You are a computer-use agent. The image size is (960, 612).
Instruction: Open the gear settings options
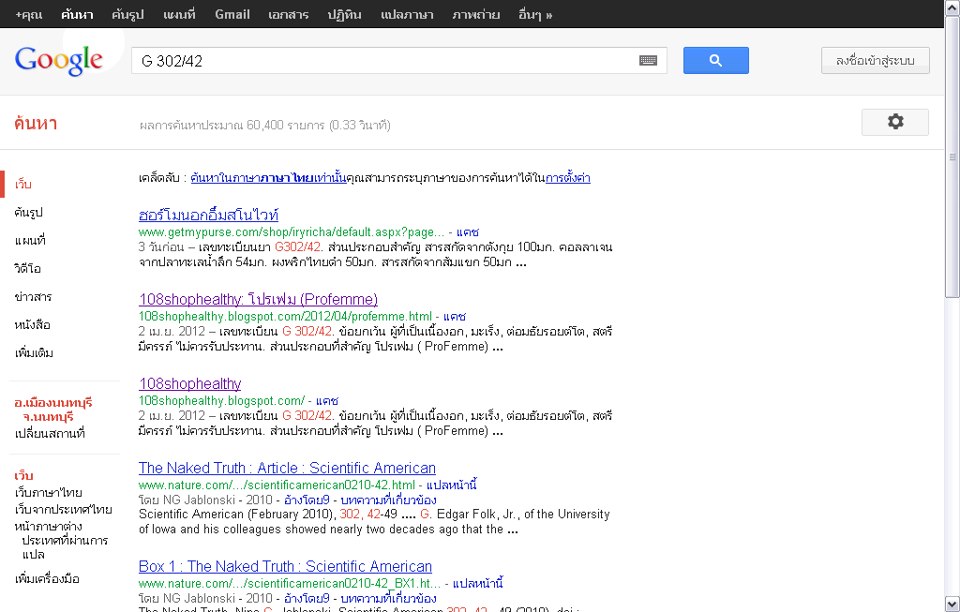click(895, 122)
